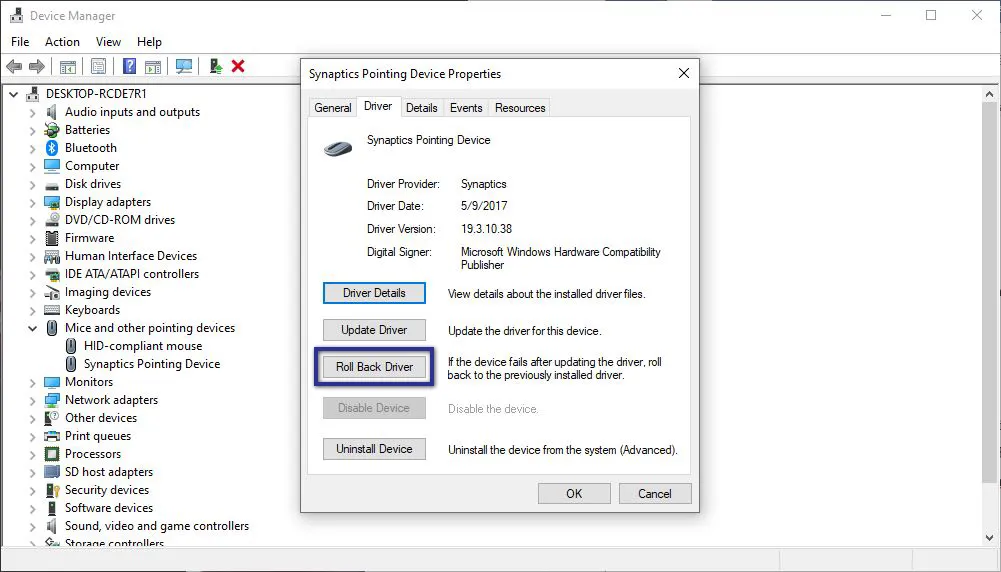The width and height of the screenshot is (1001, 572).
Task: Click the Security devices key icon
Action: [x=52, y=490]
